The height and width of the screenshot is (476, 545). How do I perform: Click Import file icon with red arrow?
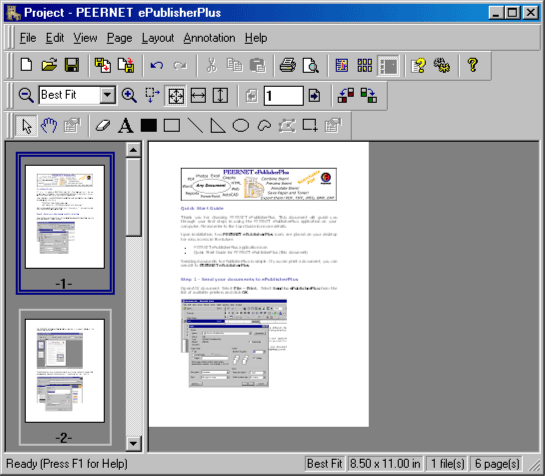103,65
